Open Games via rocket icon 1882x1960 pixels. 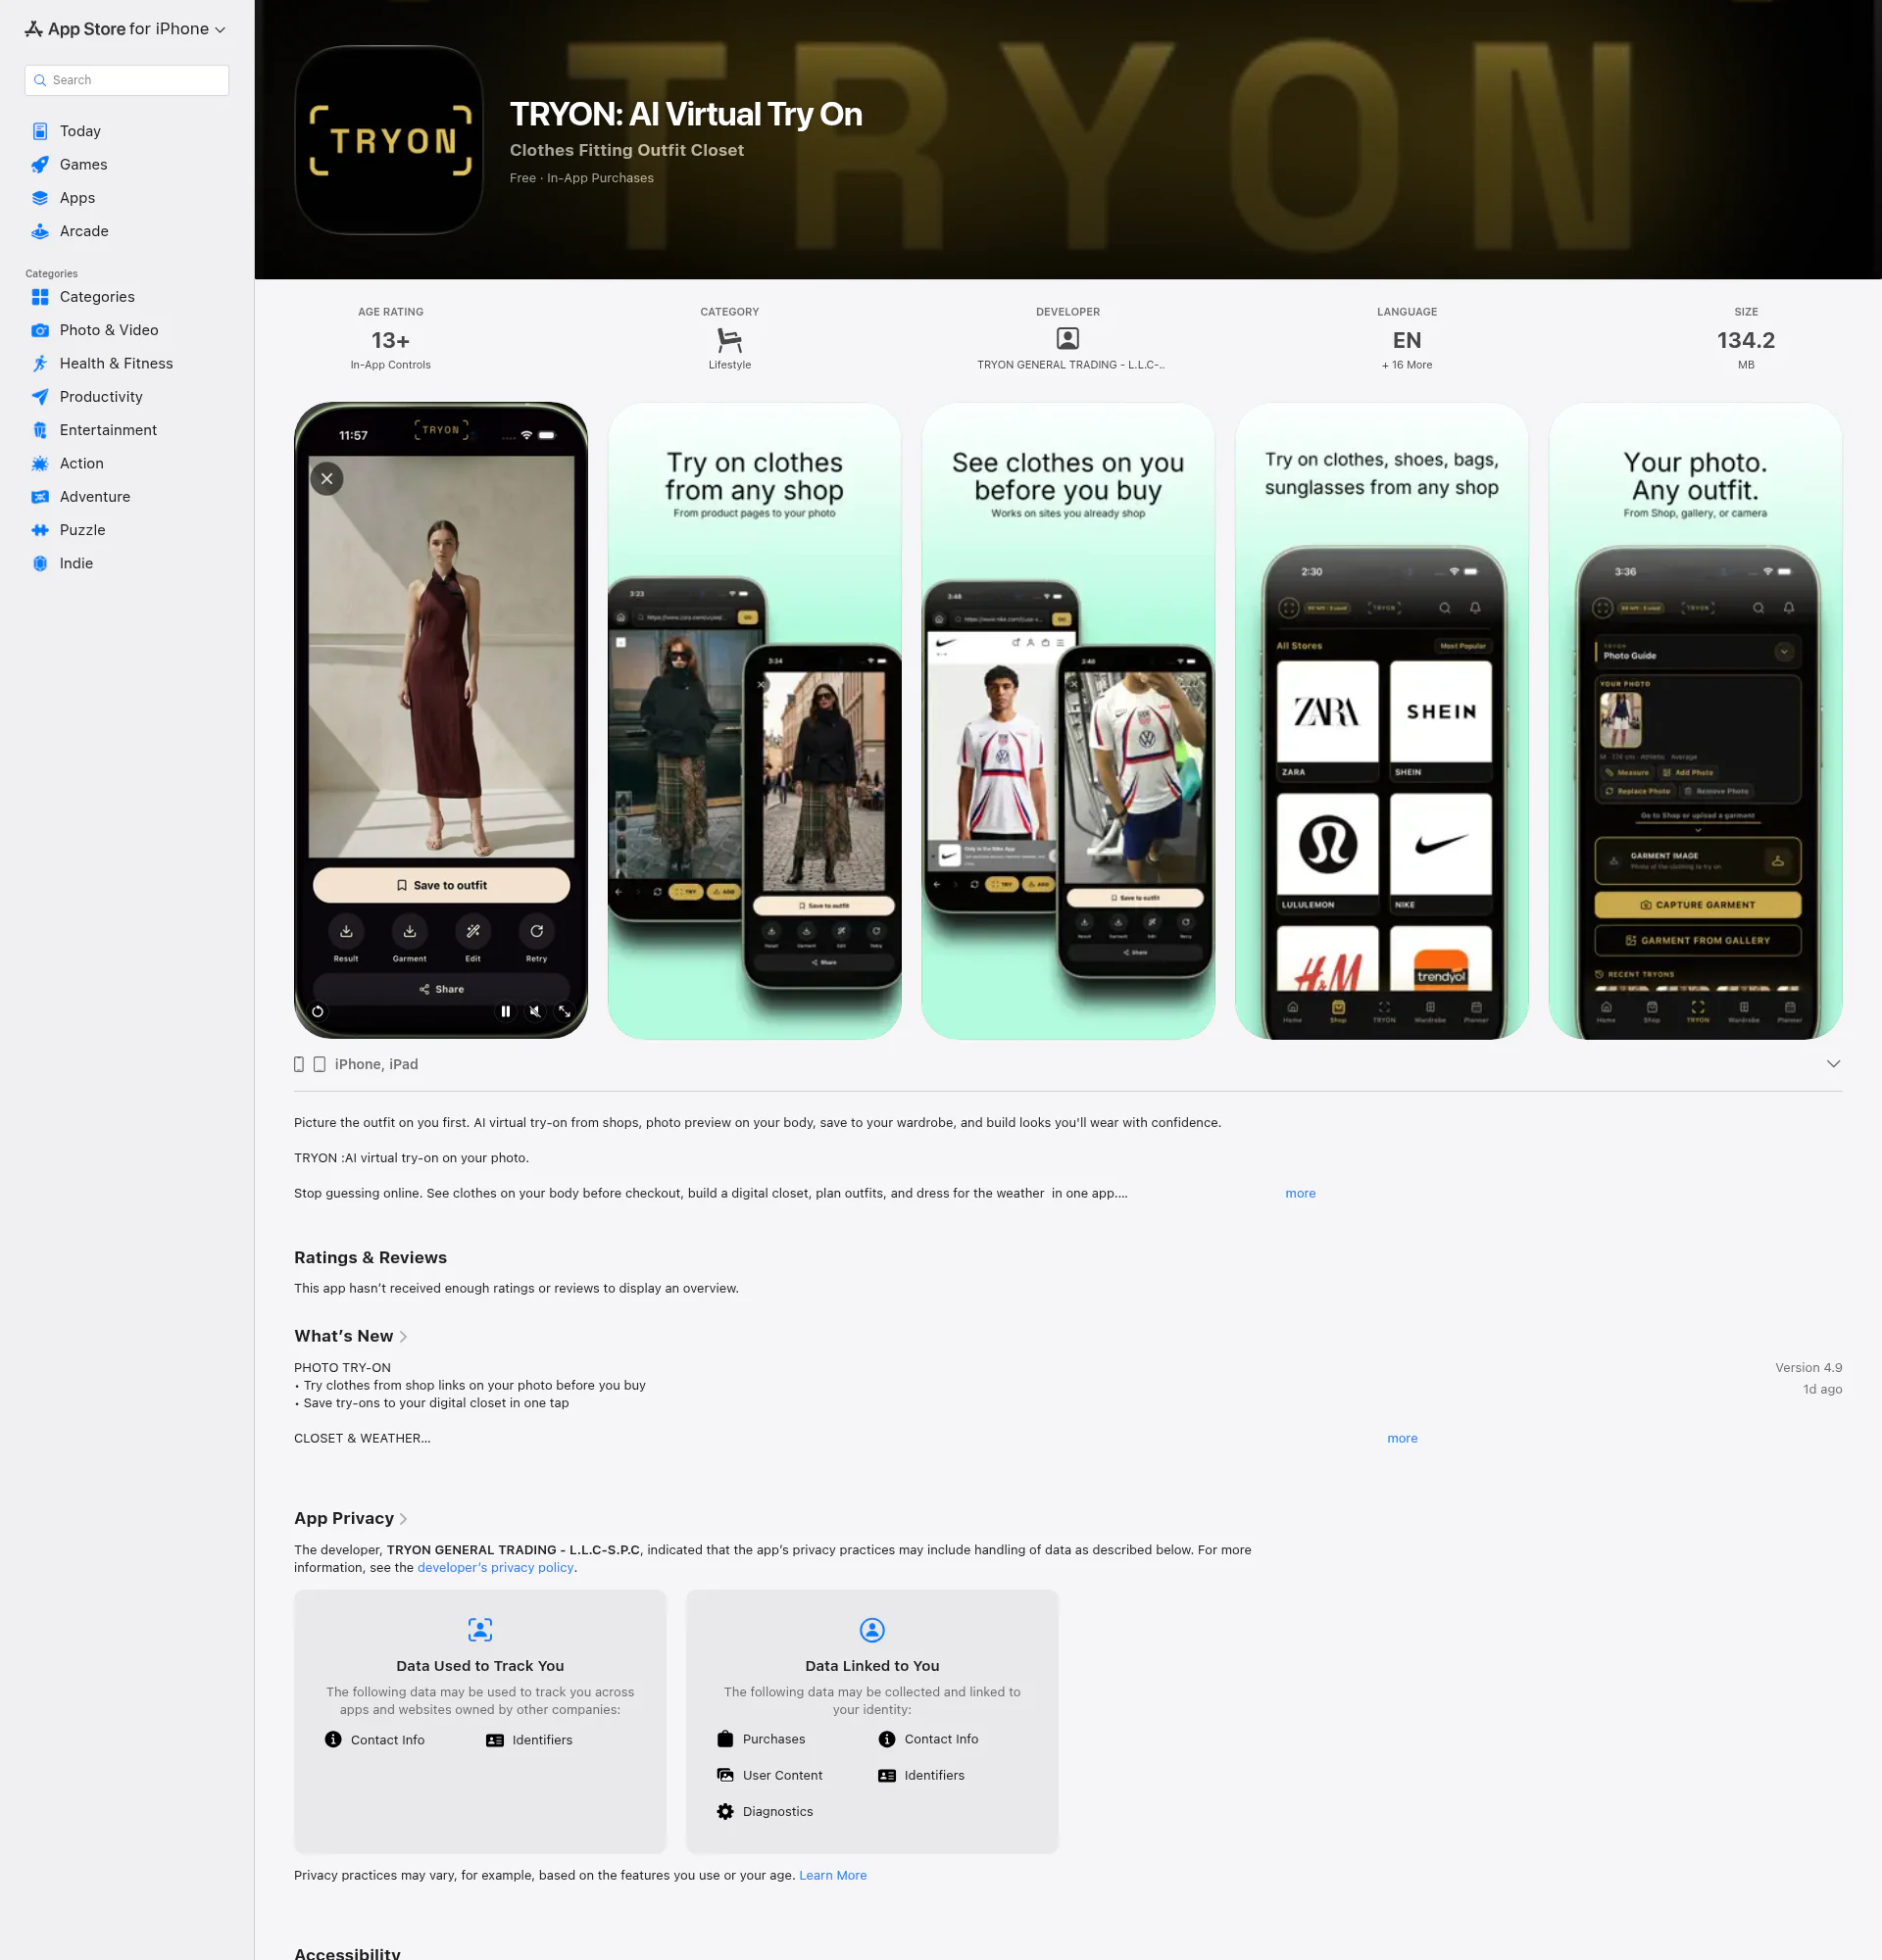[40, 165]
